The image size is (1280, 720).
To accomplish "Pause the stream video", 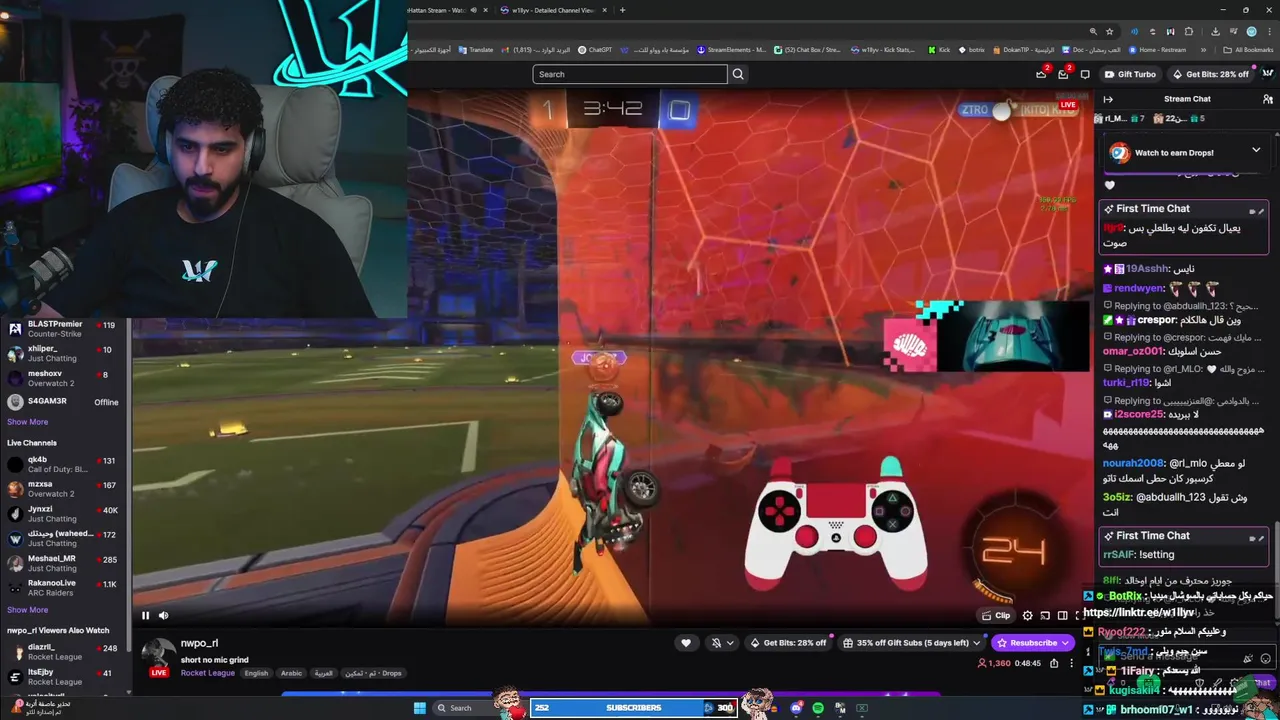I will point(145,616).
